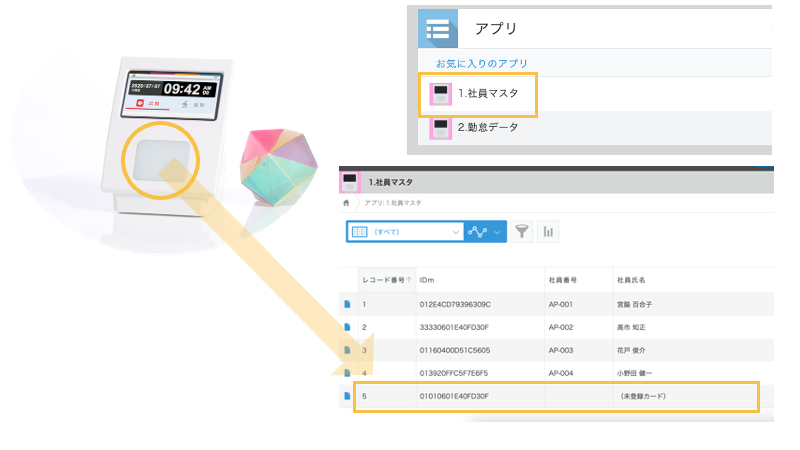Click the filter funnel icon

click(x=522, y=231)
